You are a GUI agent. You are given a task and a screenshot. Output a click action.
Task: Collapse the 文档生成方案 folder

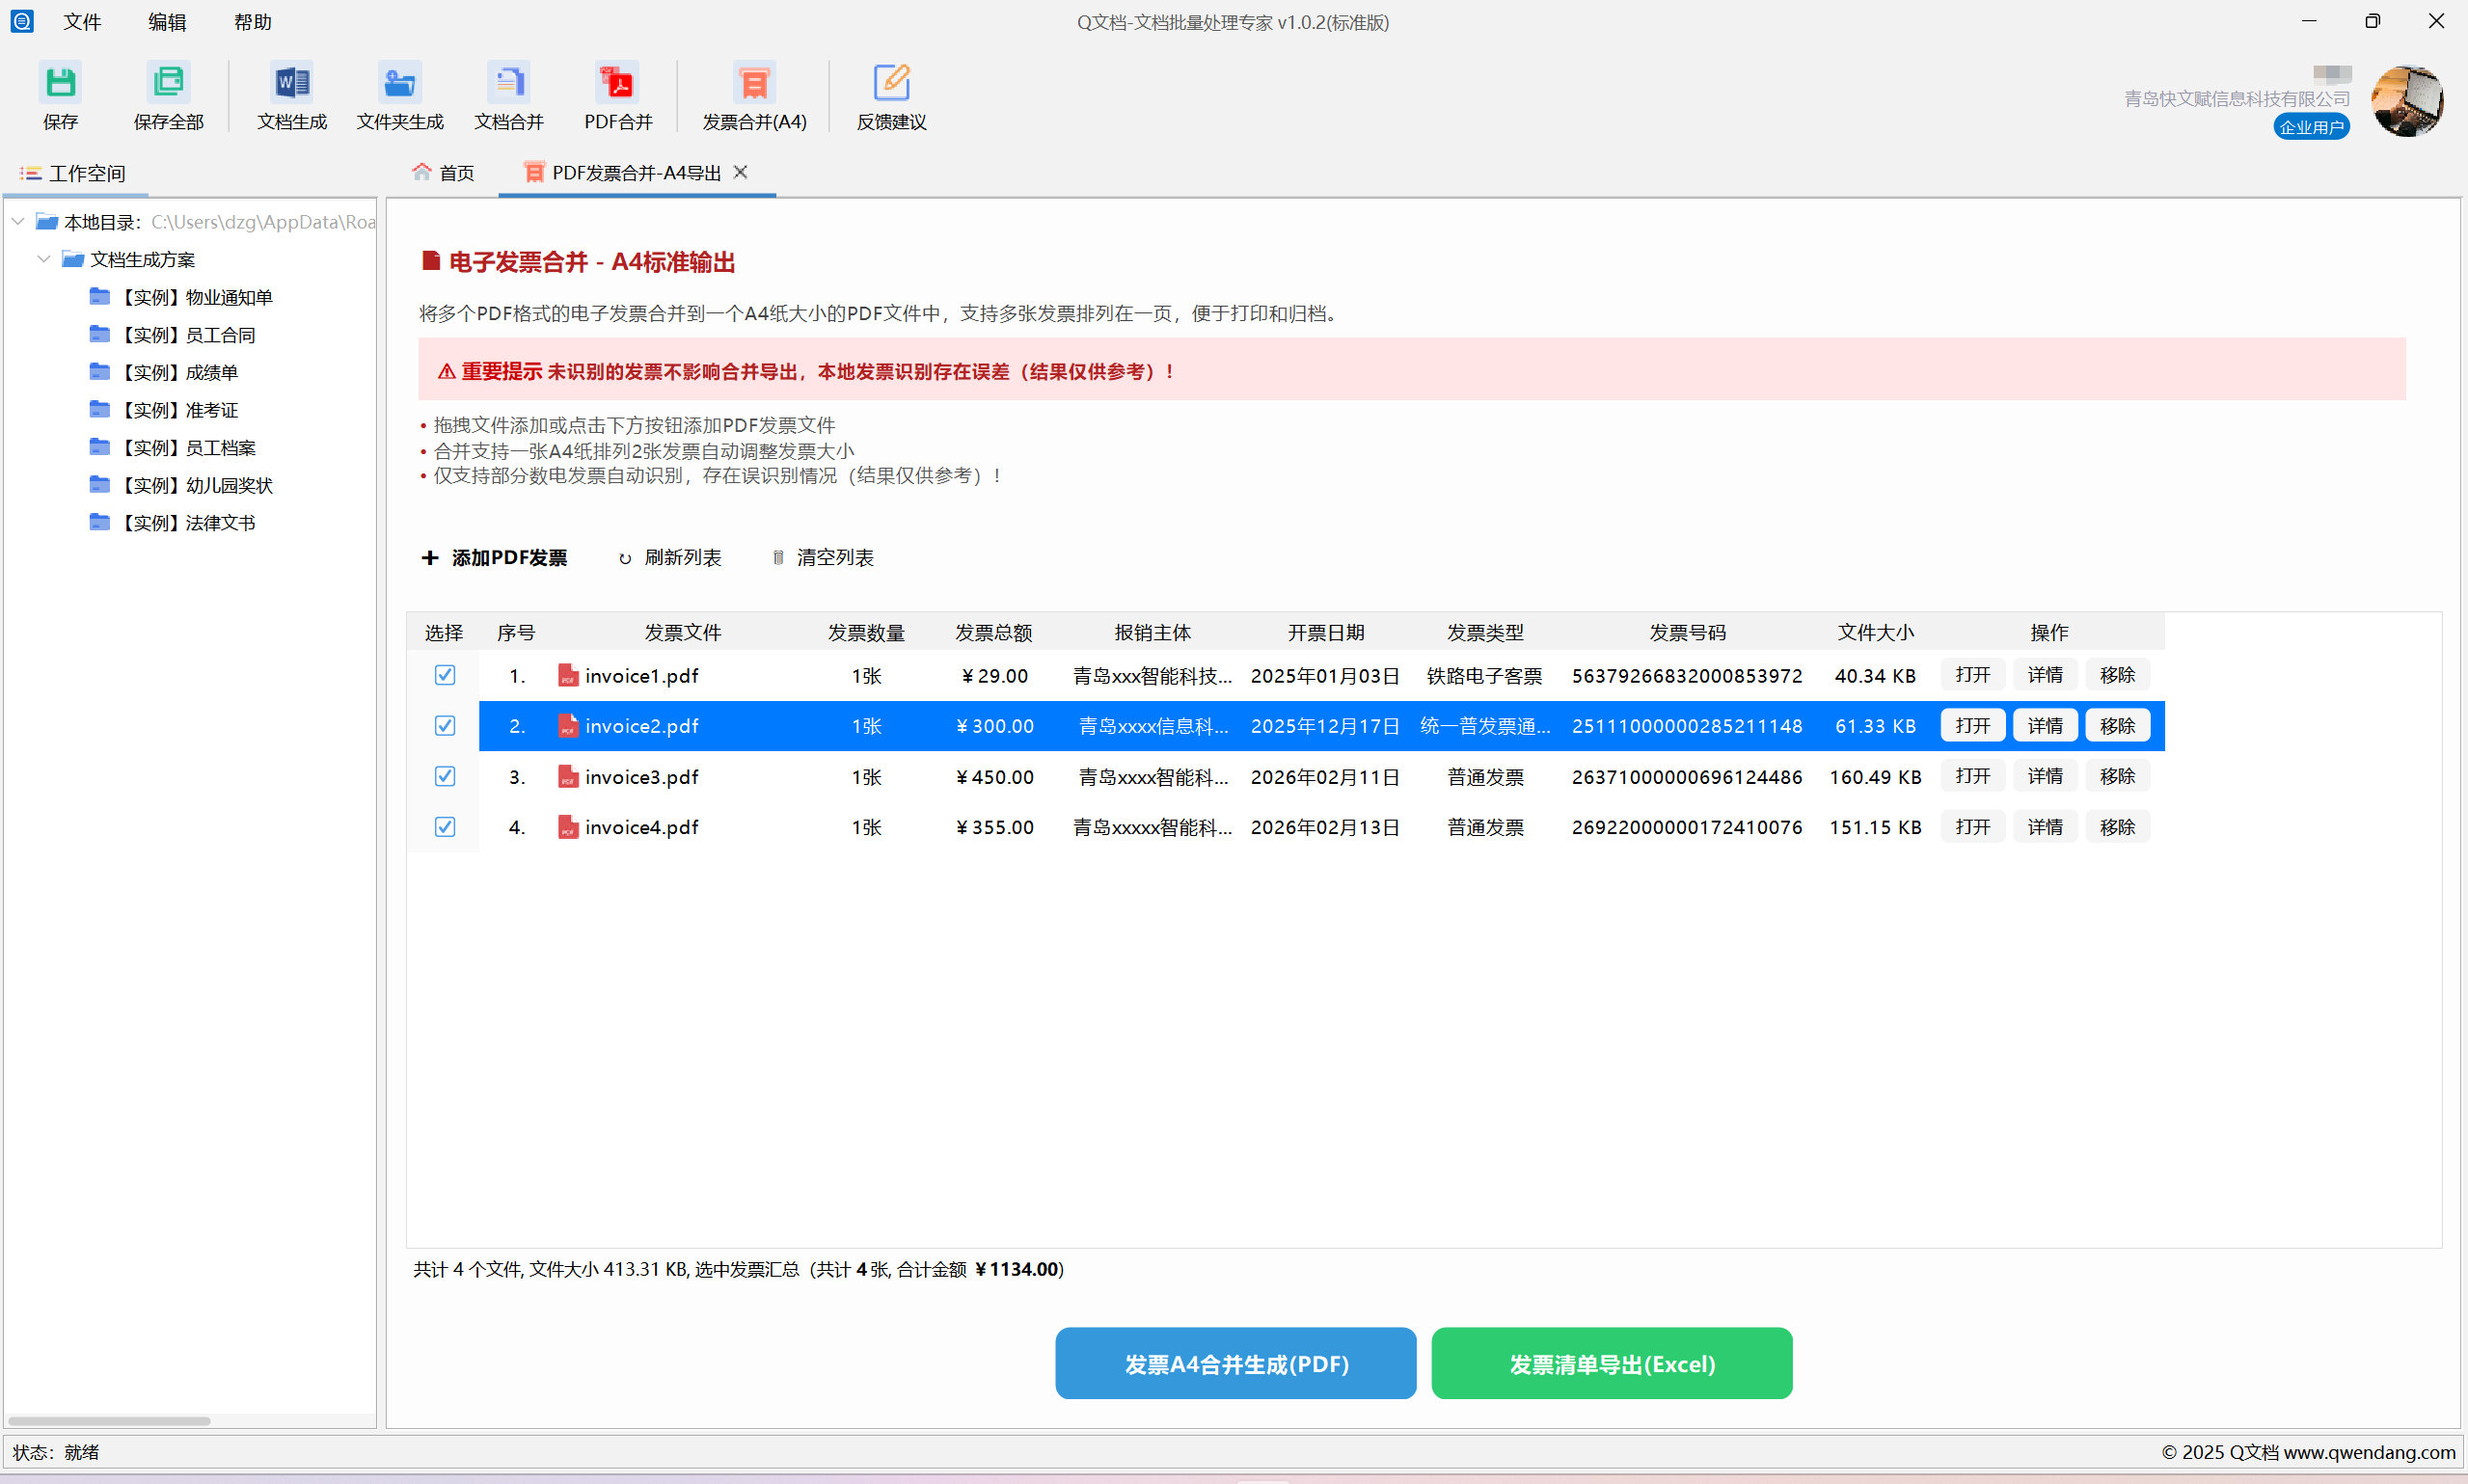[x=44, y=259]
